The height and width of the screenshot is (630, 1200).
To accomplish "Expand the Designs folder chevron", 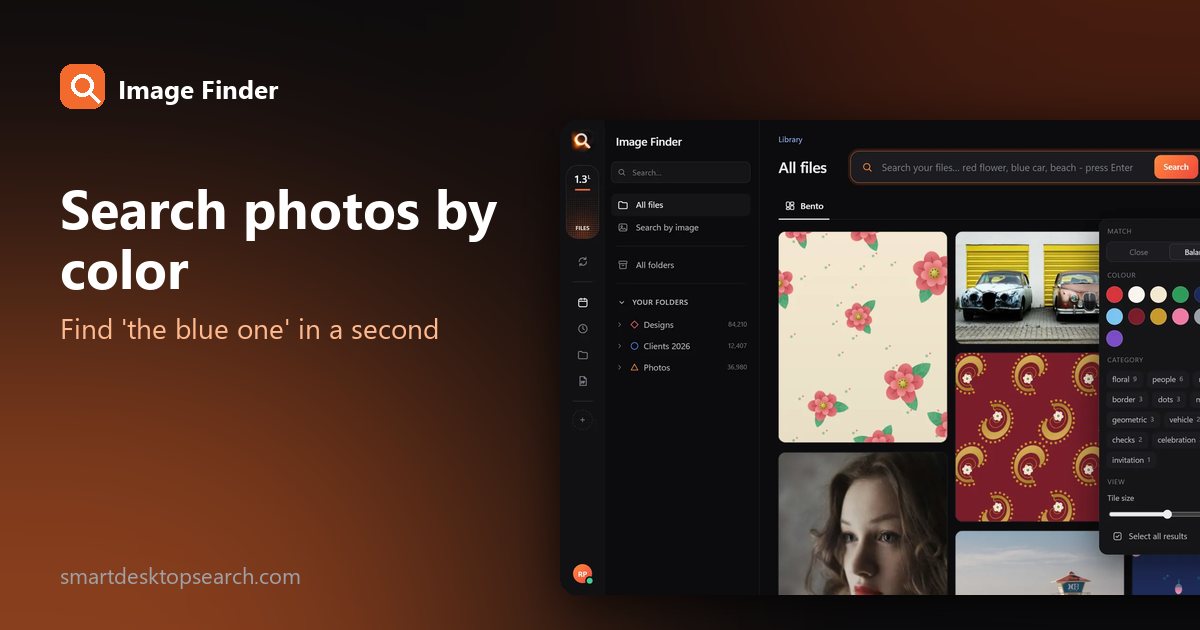I will pos(620,325).
